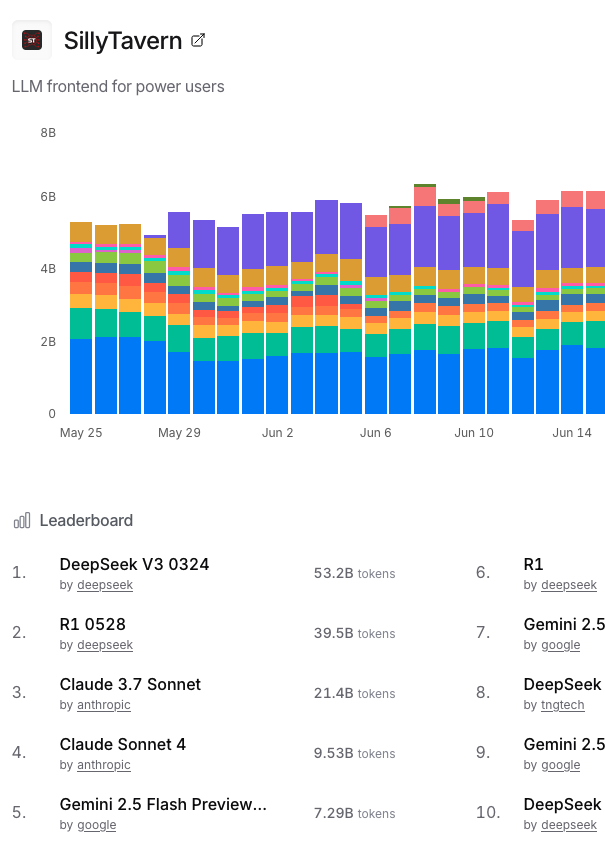The width and height of the screenshot is (605, 850).
Task: Click anthropic author under Claude Sonnet 4
Action: pos(104,765)
